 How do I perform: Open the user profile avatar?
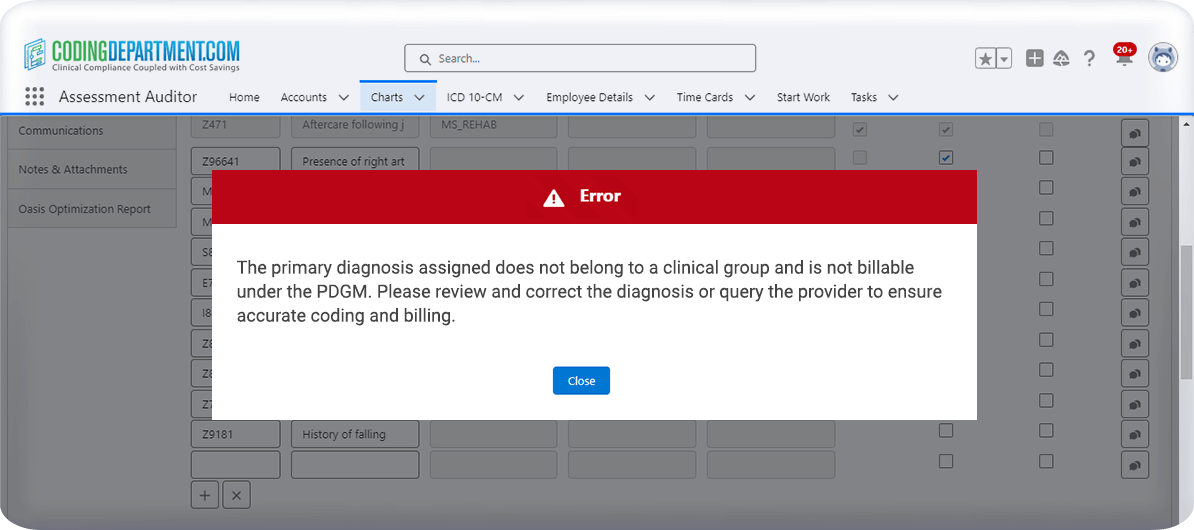[x=1162, y=58]
